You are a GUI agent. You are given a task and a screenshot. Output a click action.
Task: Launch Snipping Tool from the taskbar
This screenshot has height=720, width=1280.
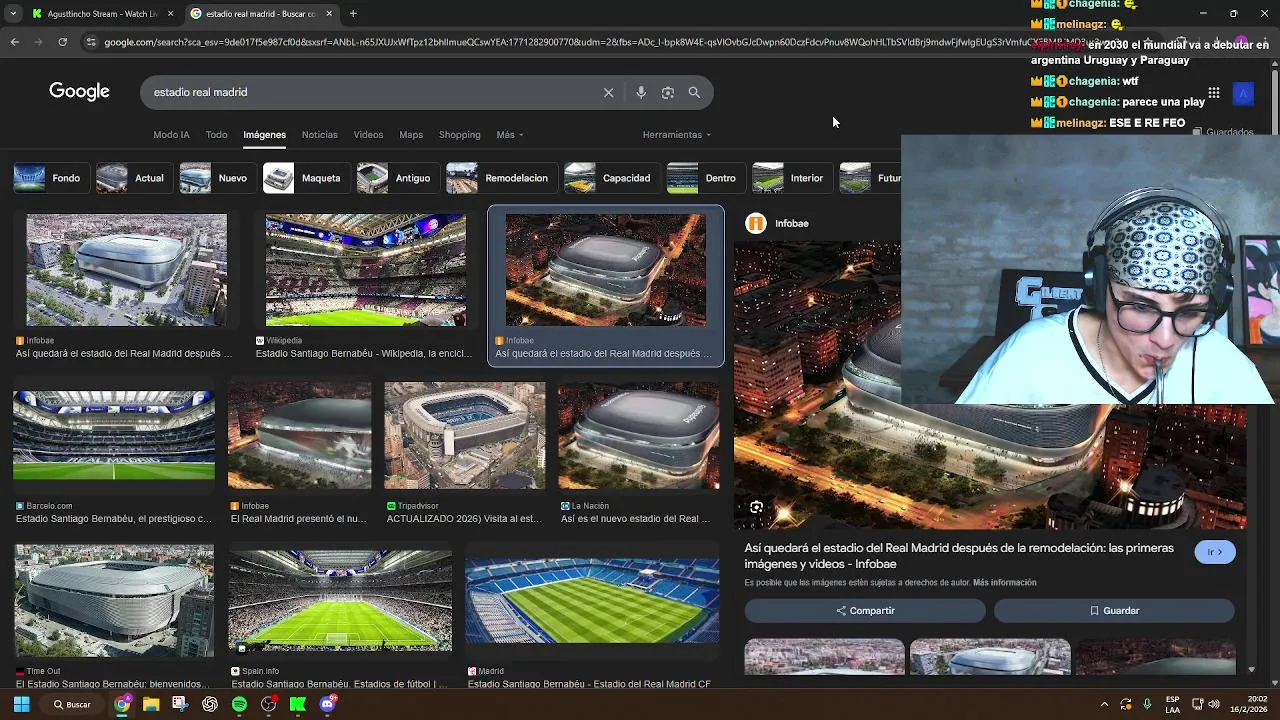(x=180, y=704)
